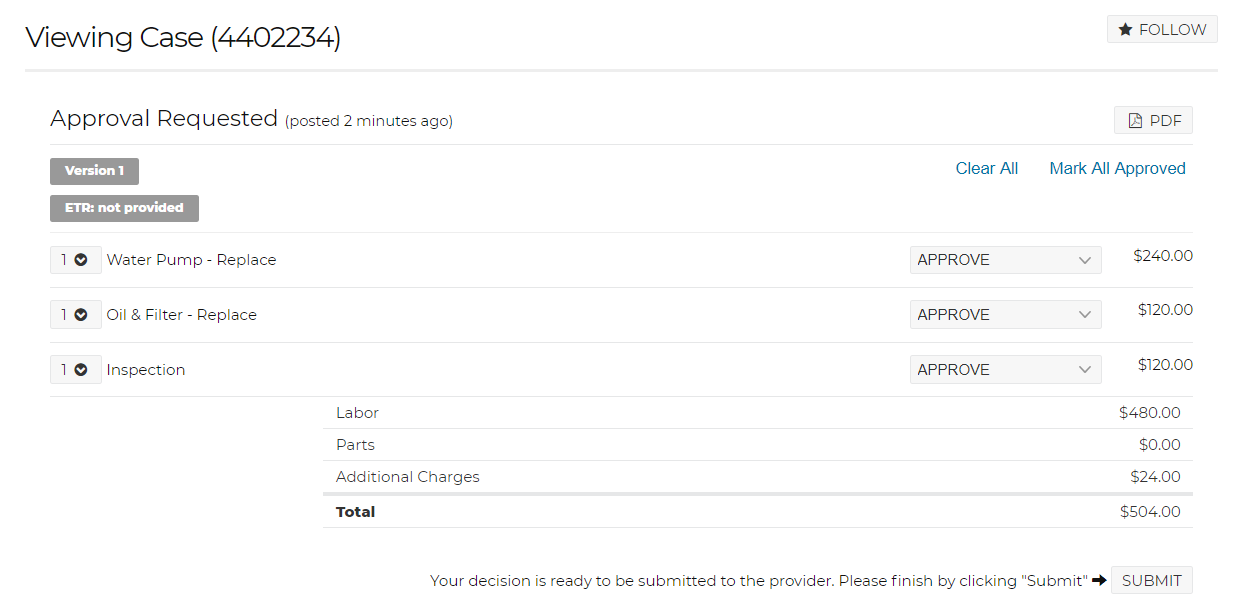1233x616 pixels.
Task: Click circled chevron icon beside Inspection
Action: [x=81, y=370]
